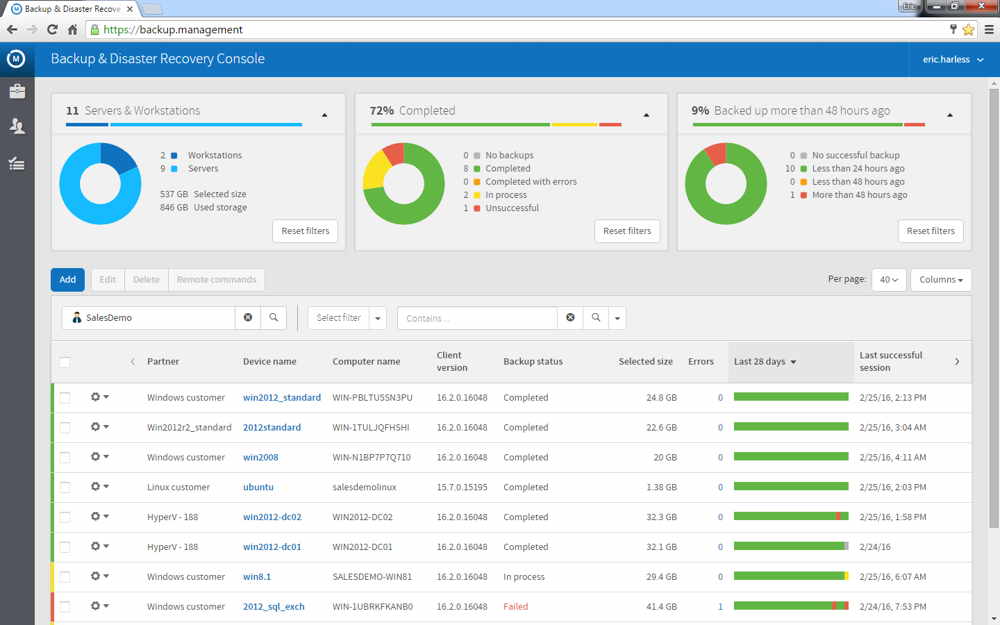Open the Per page count dropdown
The image size is (1000, 625).
click(888, 279)
